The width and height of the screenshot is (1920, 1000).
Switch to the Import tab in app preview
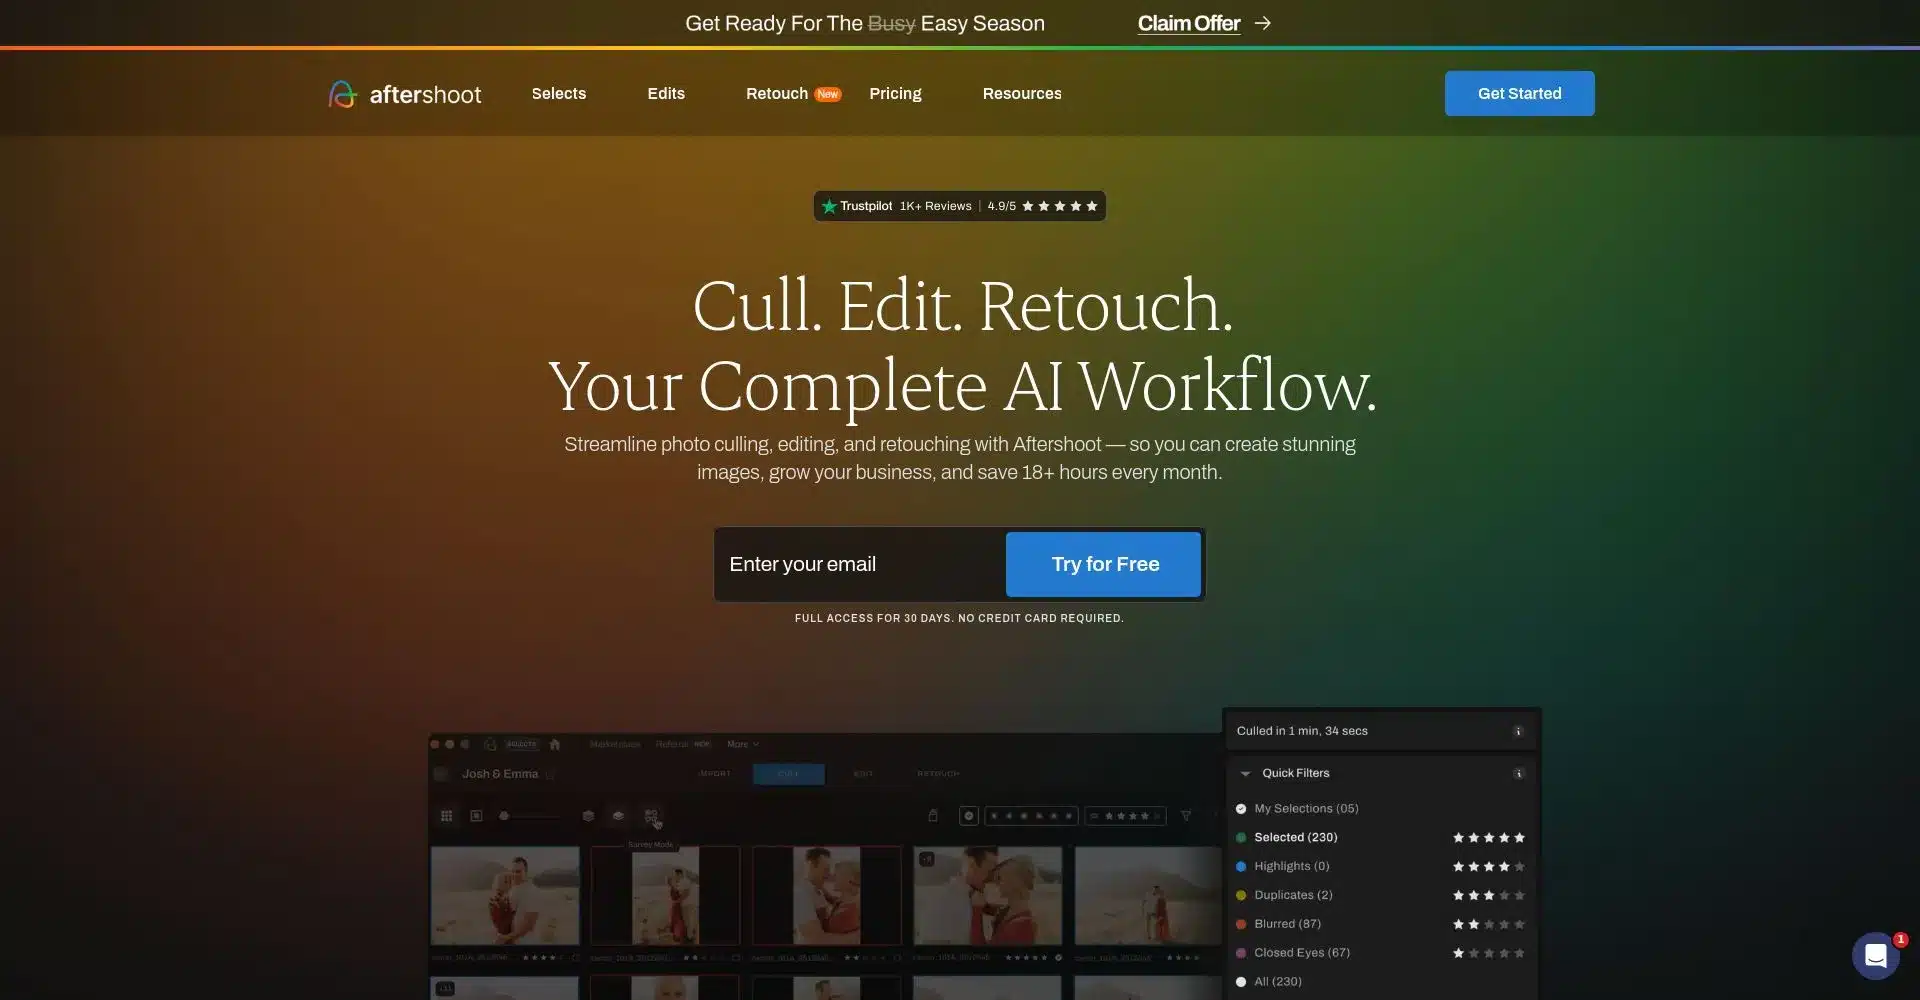(x=715, y=774)
